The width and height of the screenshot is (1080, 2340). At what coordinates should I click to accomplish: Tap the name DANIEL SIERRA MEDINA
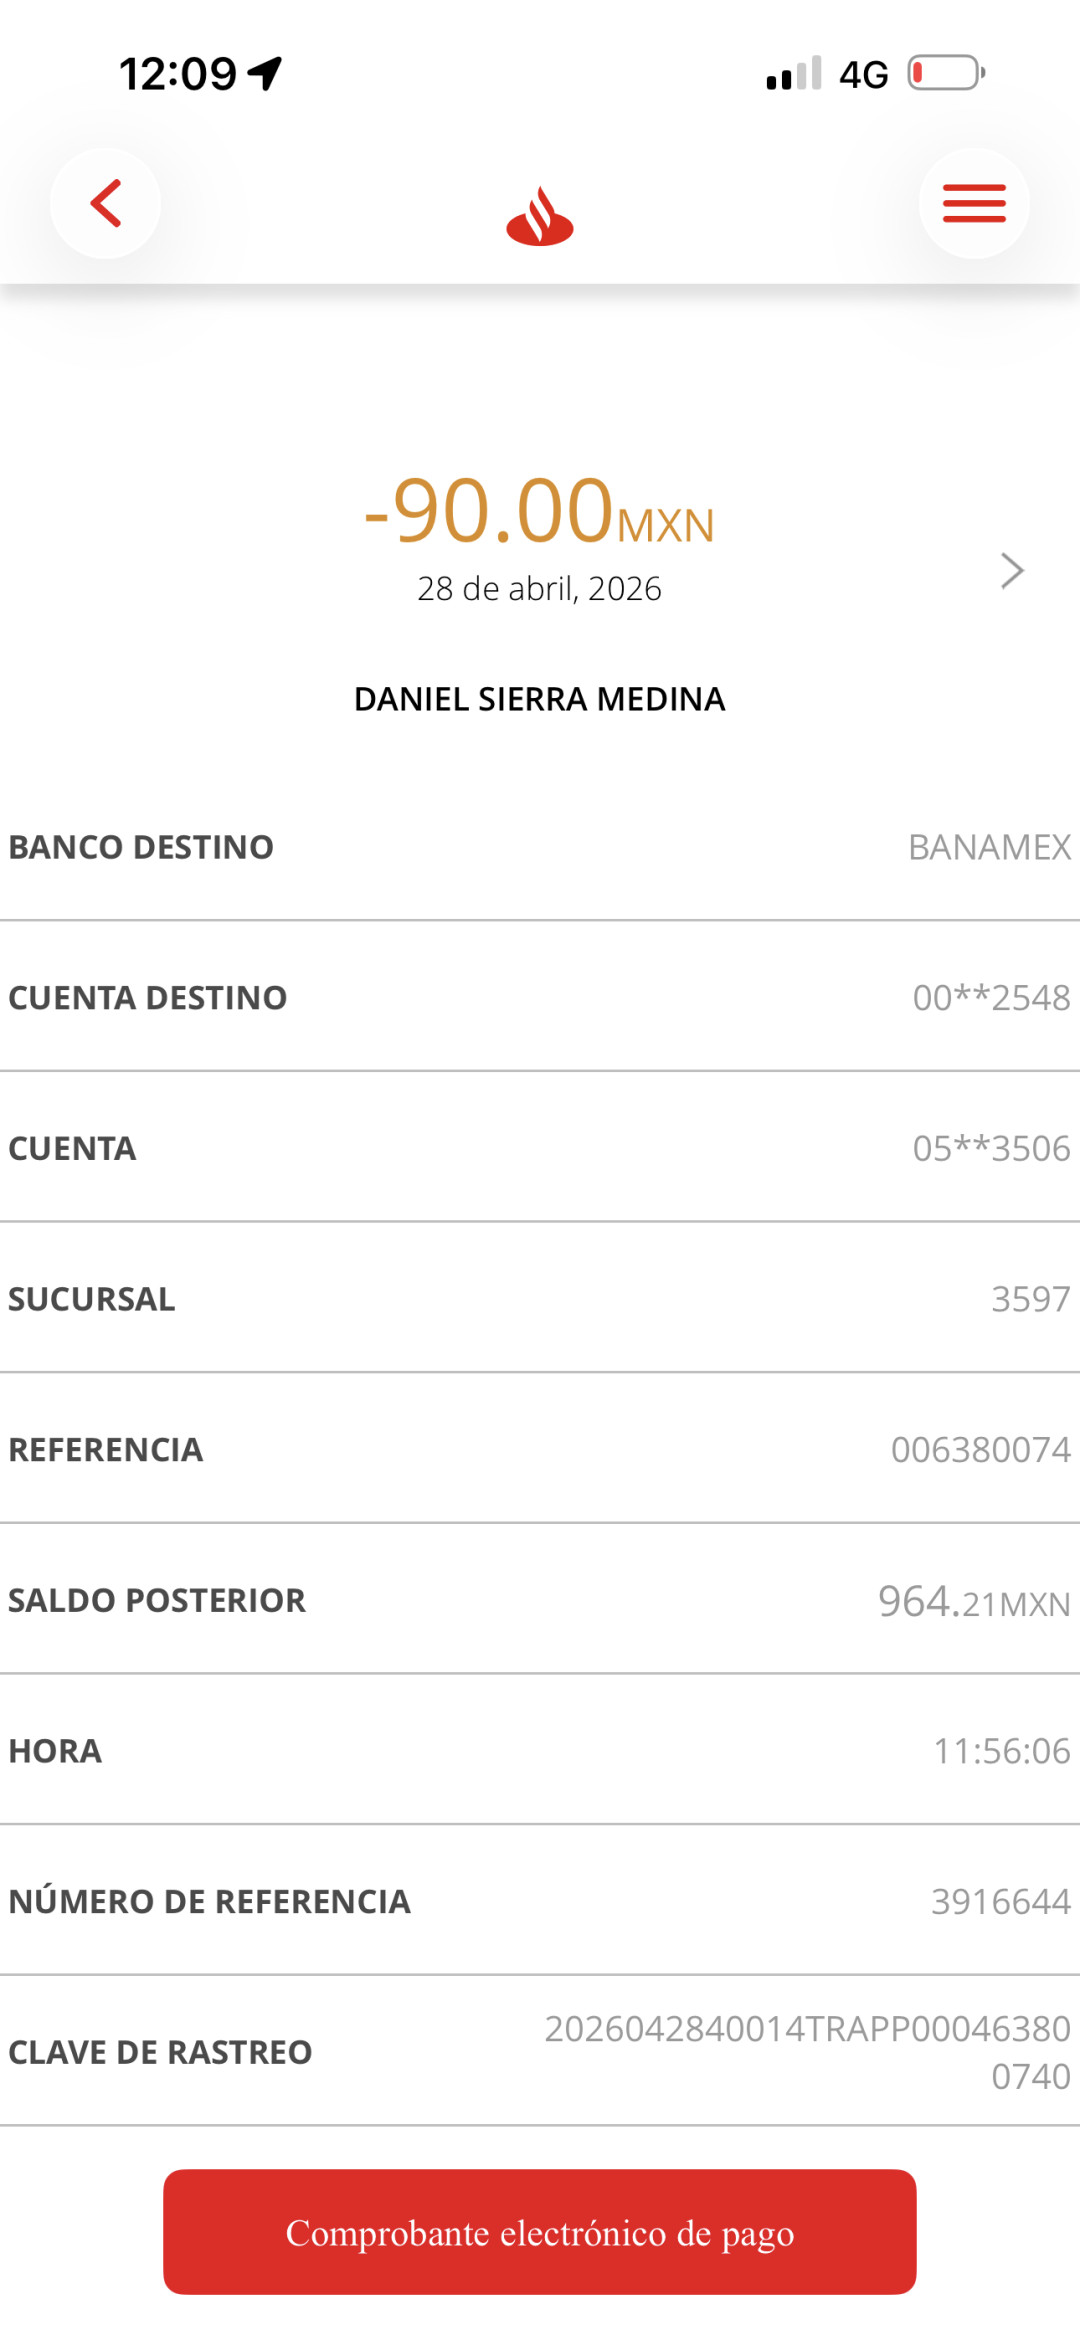pyautogui.click(x=540, y=699)
